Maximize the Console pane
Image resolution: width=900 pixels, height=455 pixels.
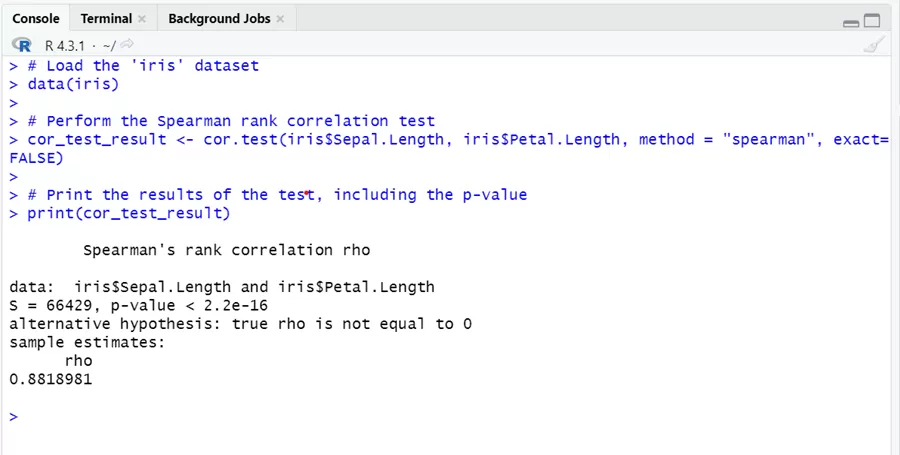872,21
